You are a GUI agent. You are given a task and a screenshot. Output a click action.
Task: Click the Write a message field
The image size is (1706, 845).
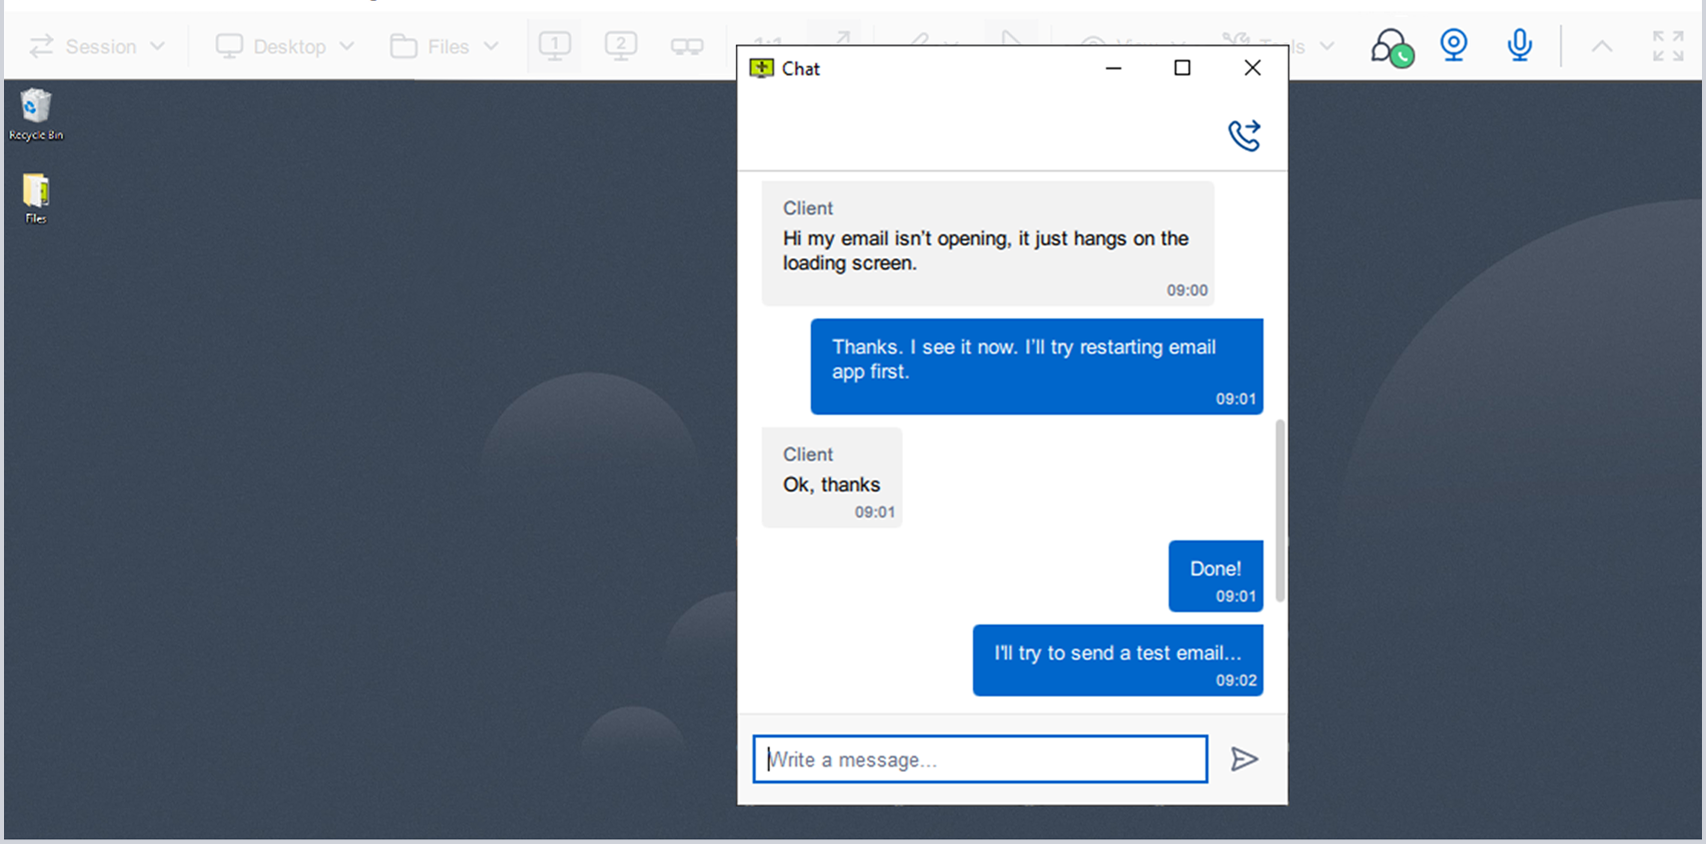coord(980,759)
